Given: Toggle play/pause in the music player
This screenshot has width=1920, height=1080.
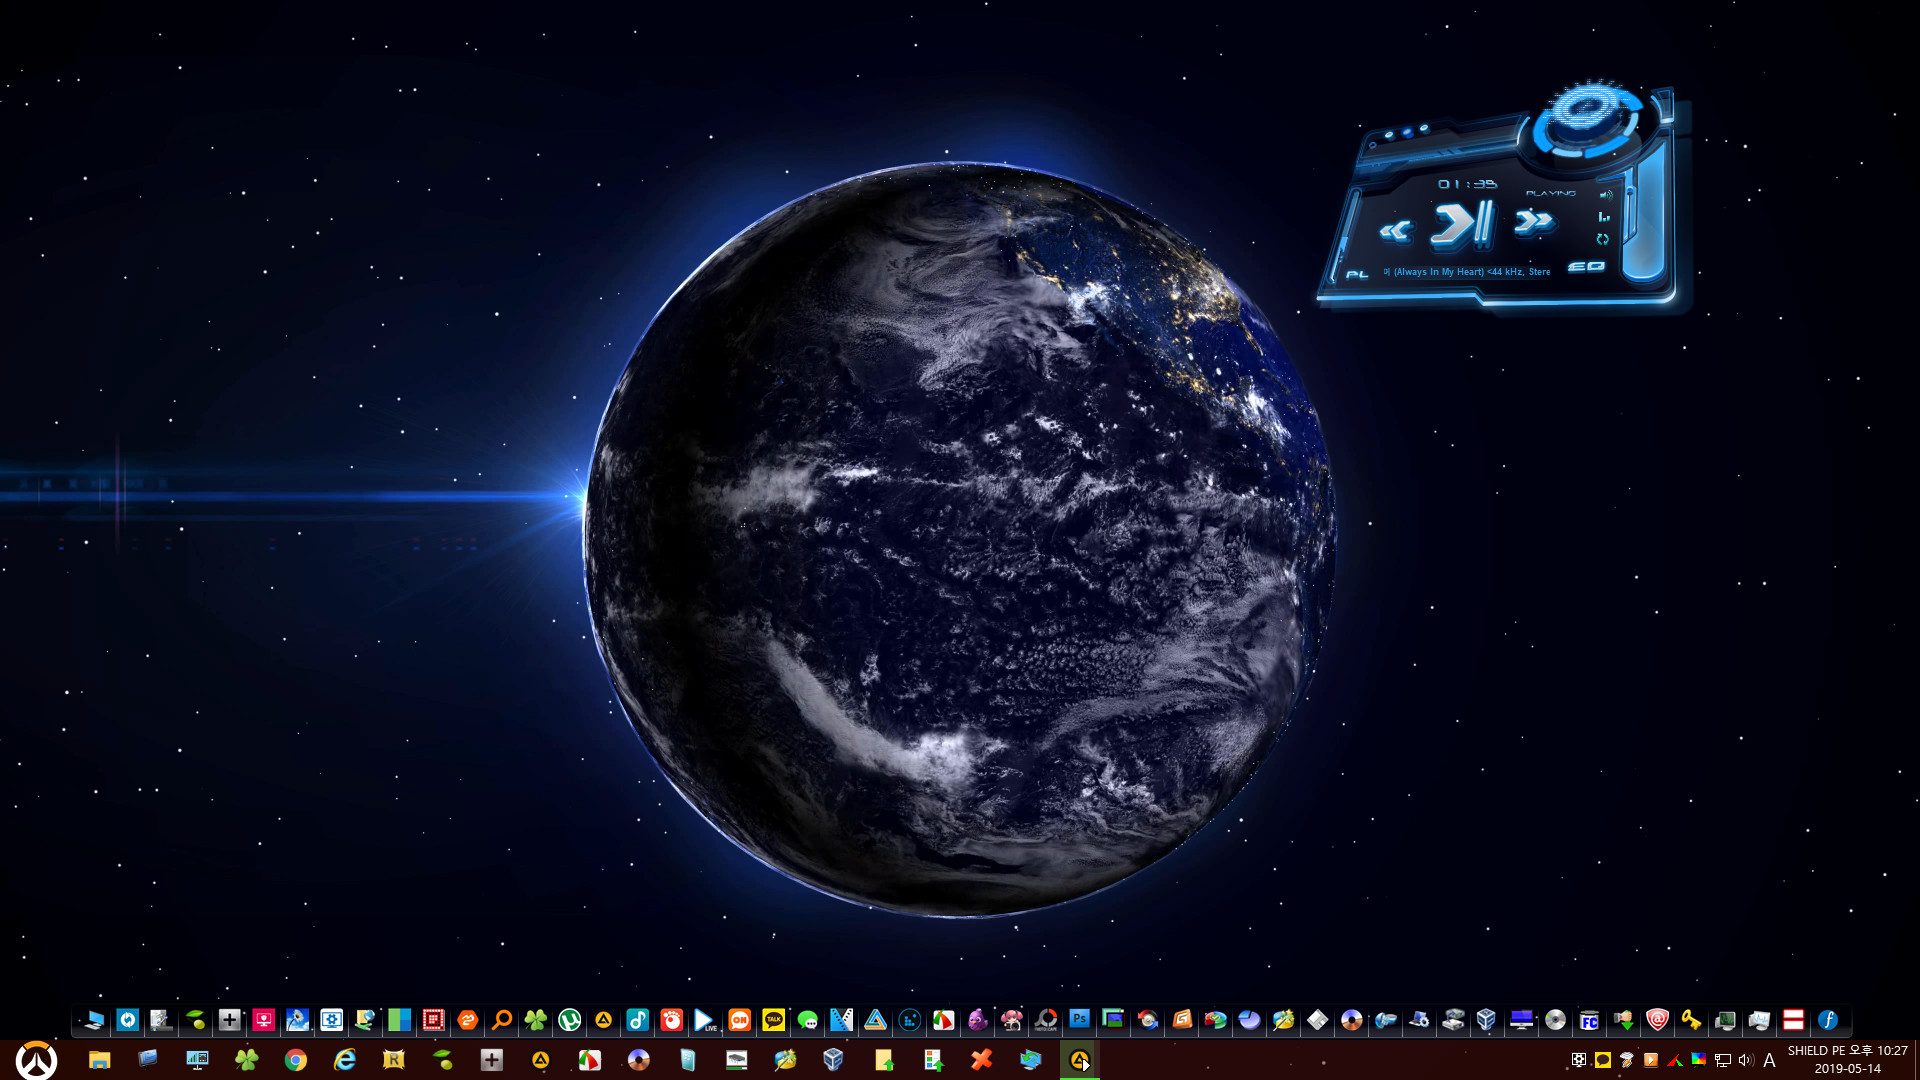Looking at the screenshot, I should [1462, 223].
